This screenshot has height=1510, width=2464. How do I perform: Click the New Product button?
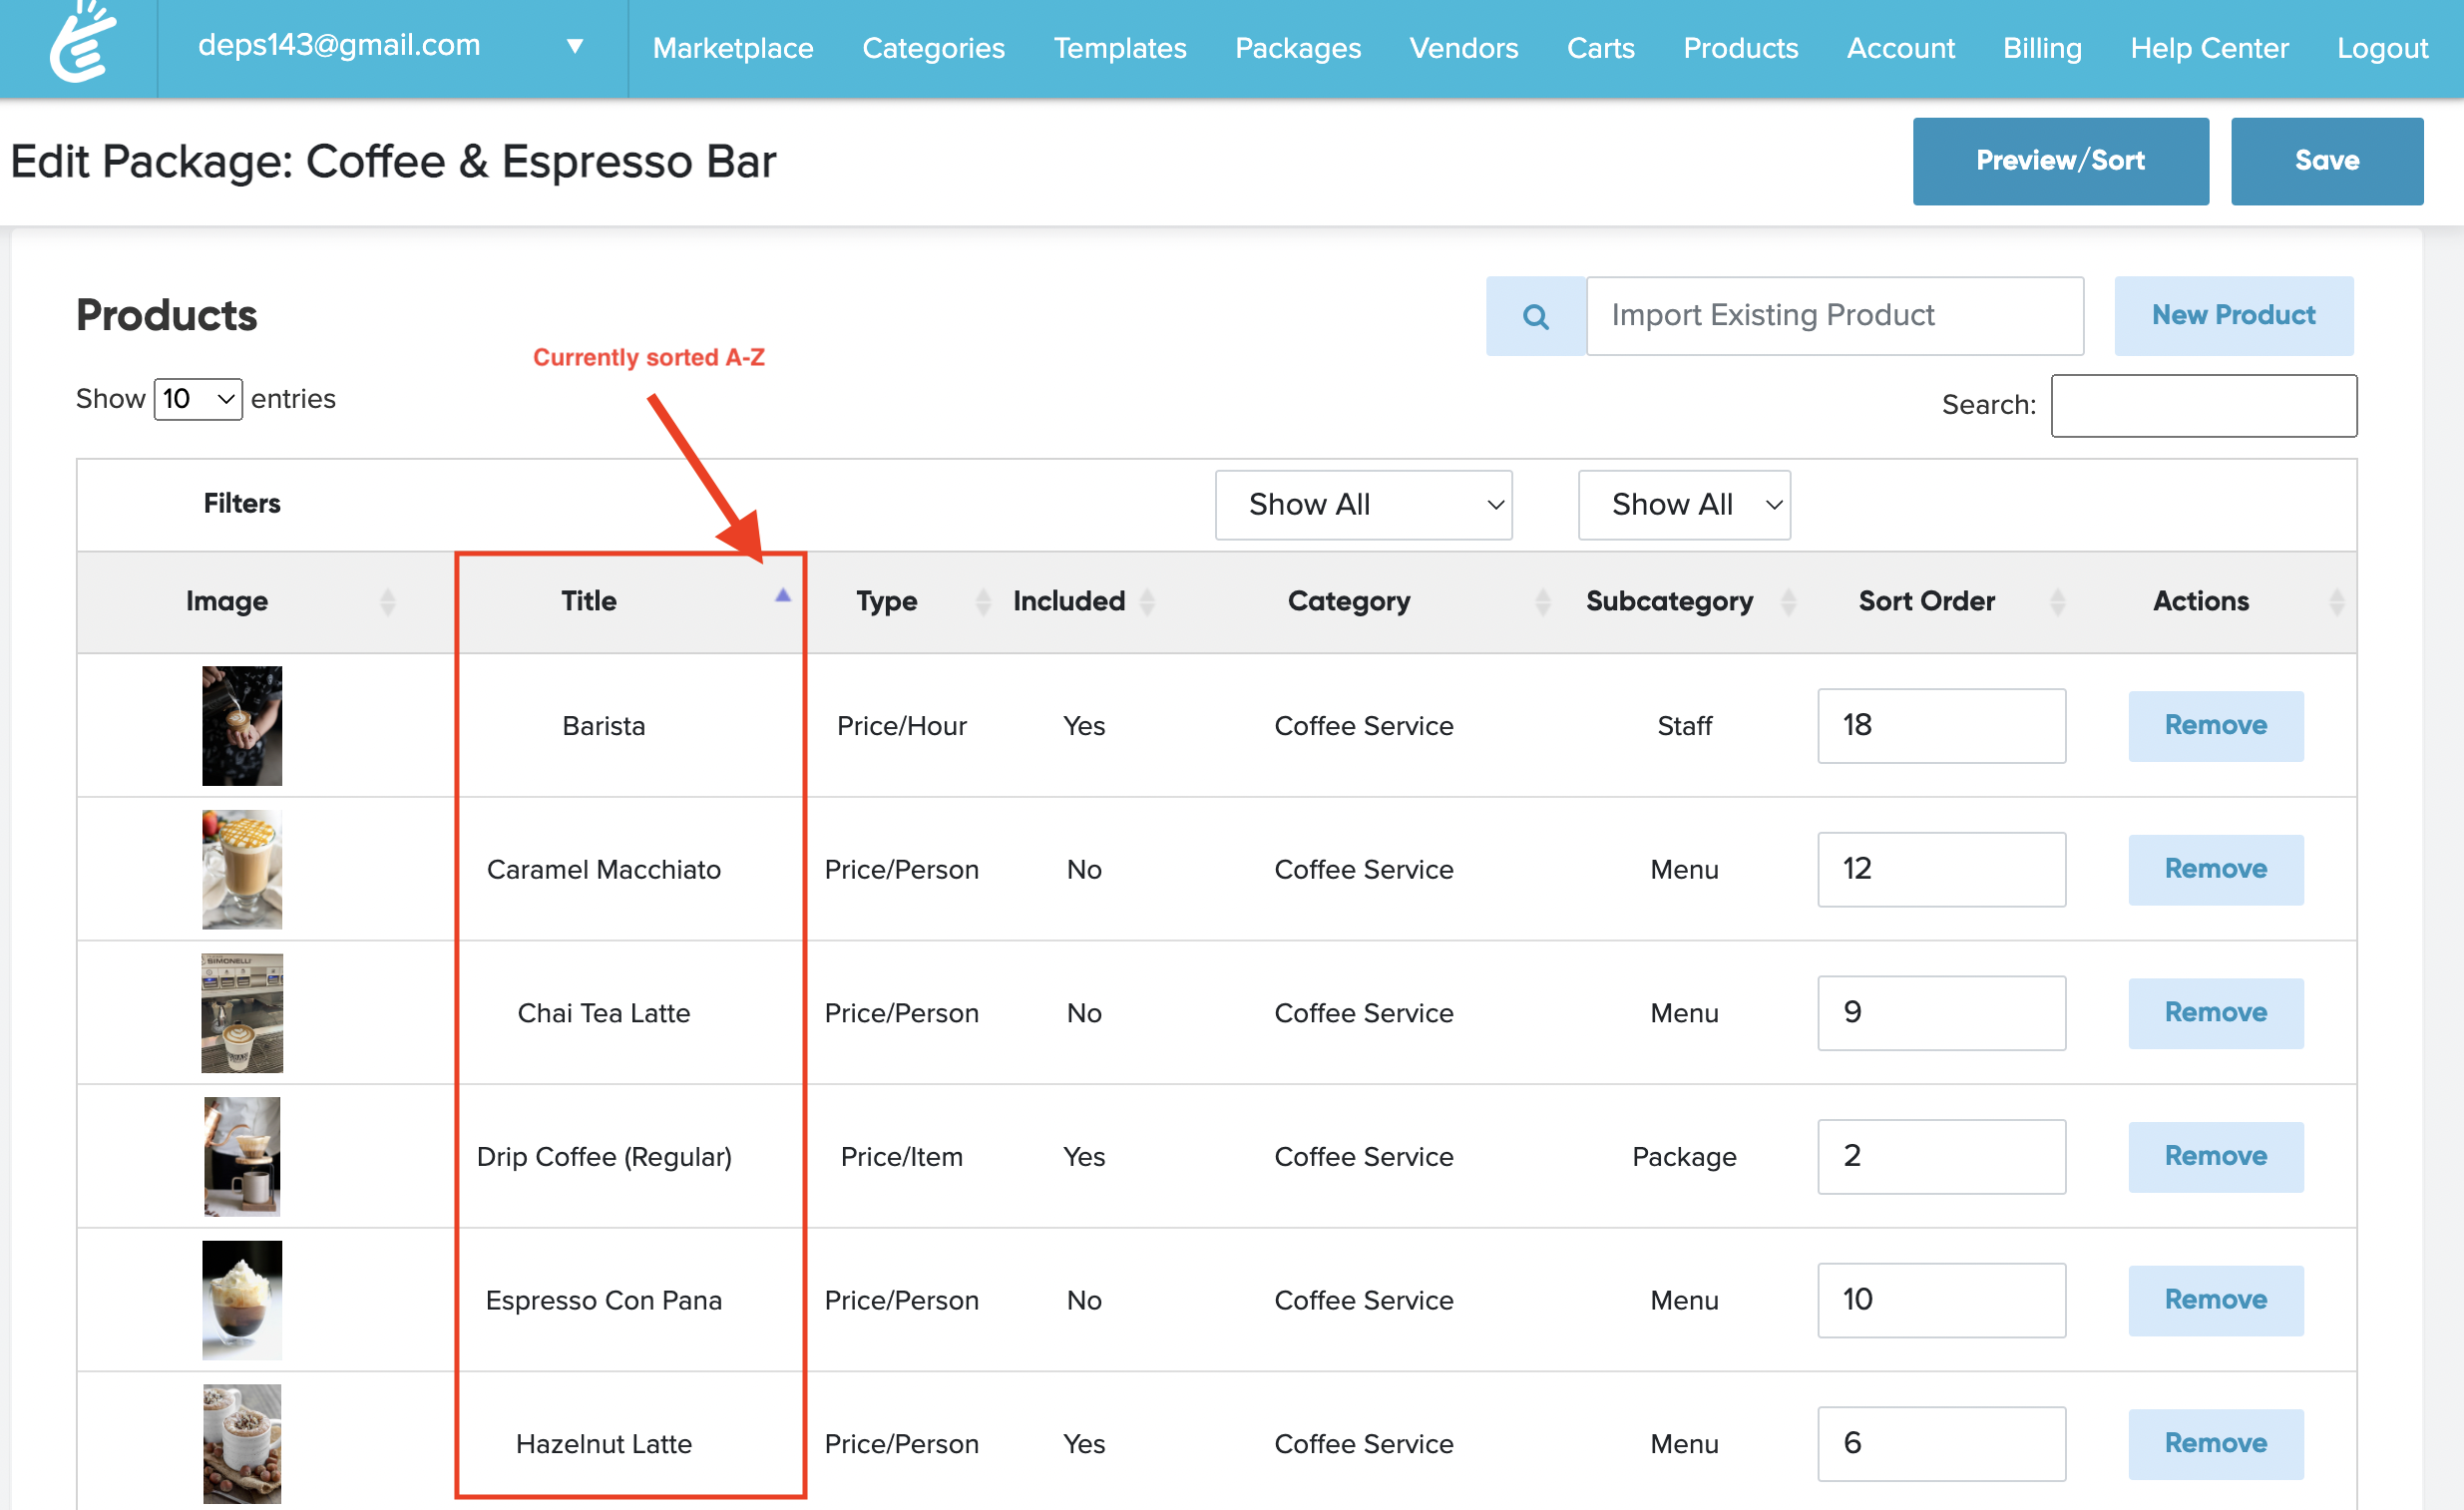(2233, 316)
